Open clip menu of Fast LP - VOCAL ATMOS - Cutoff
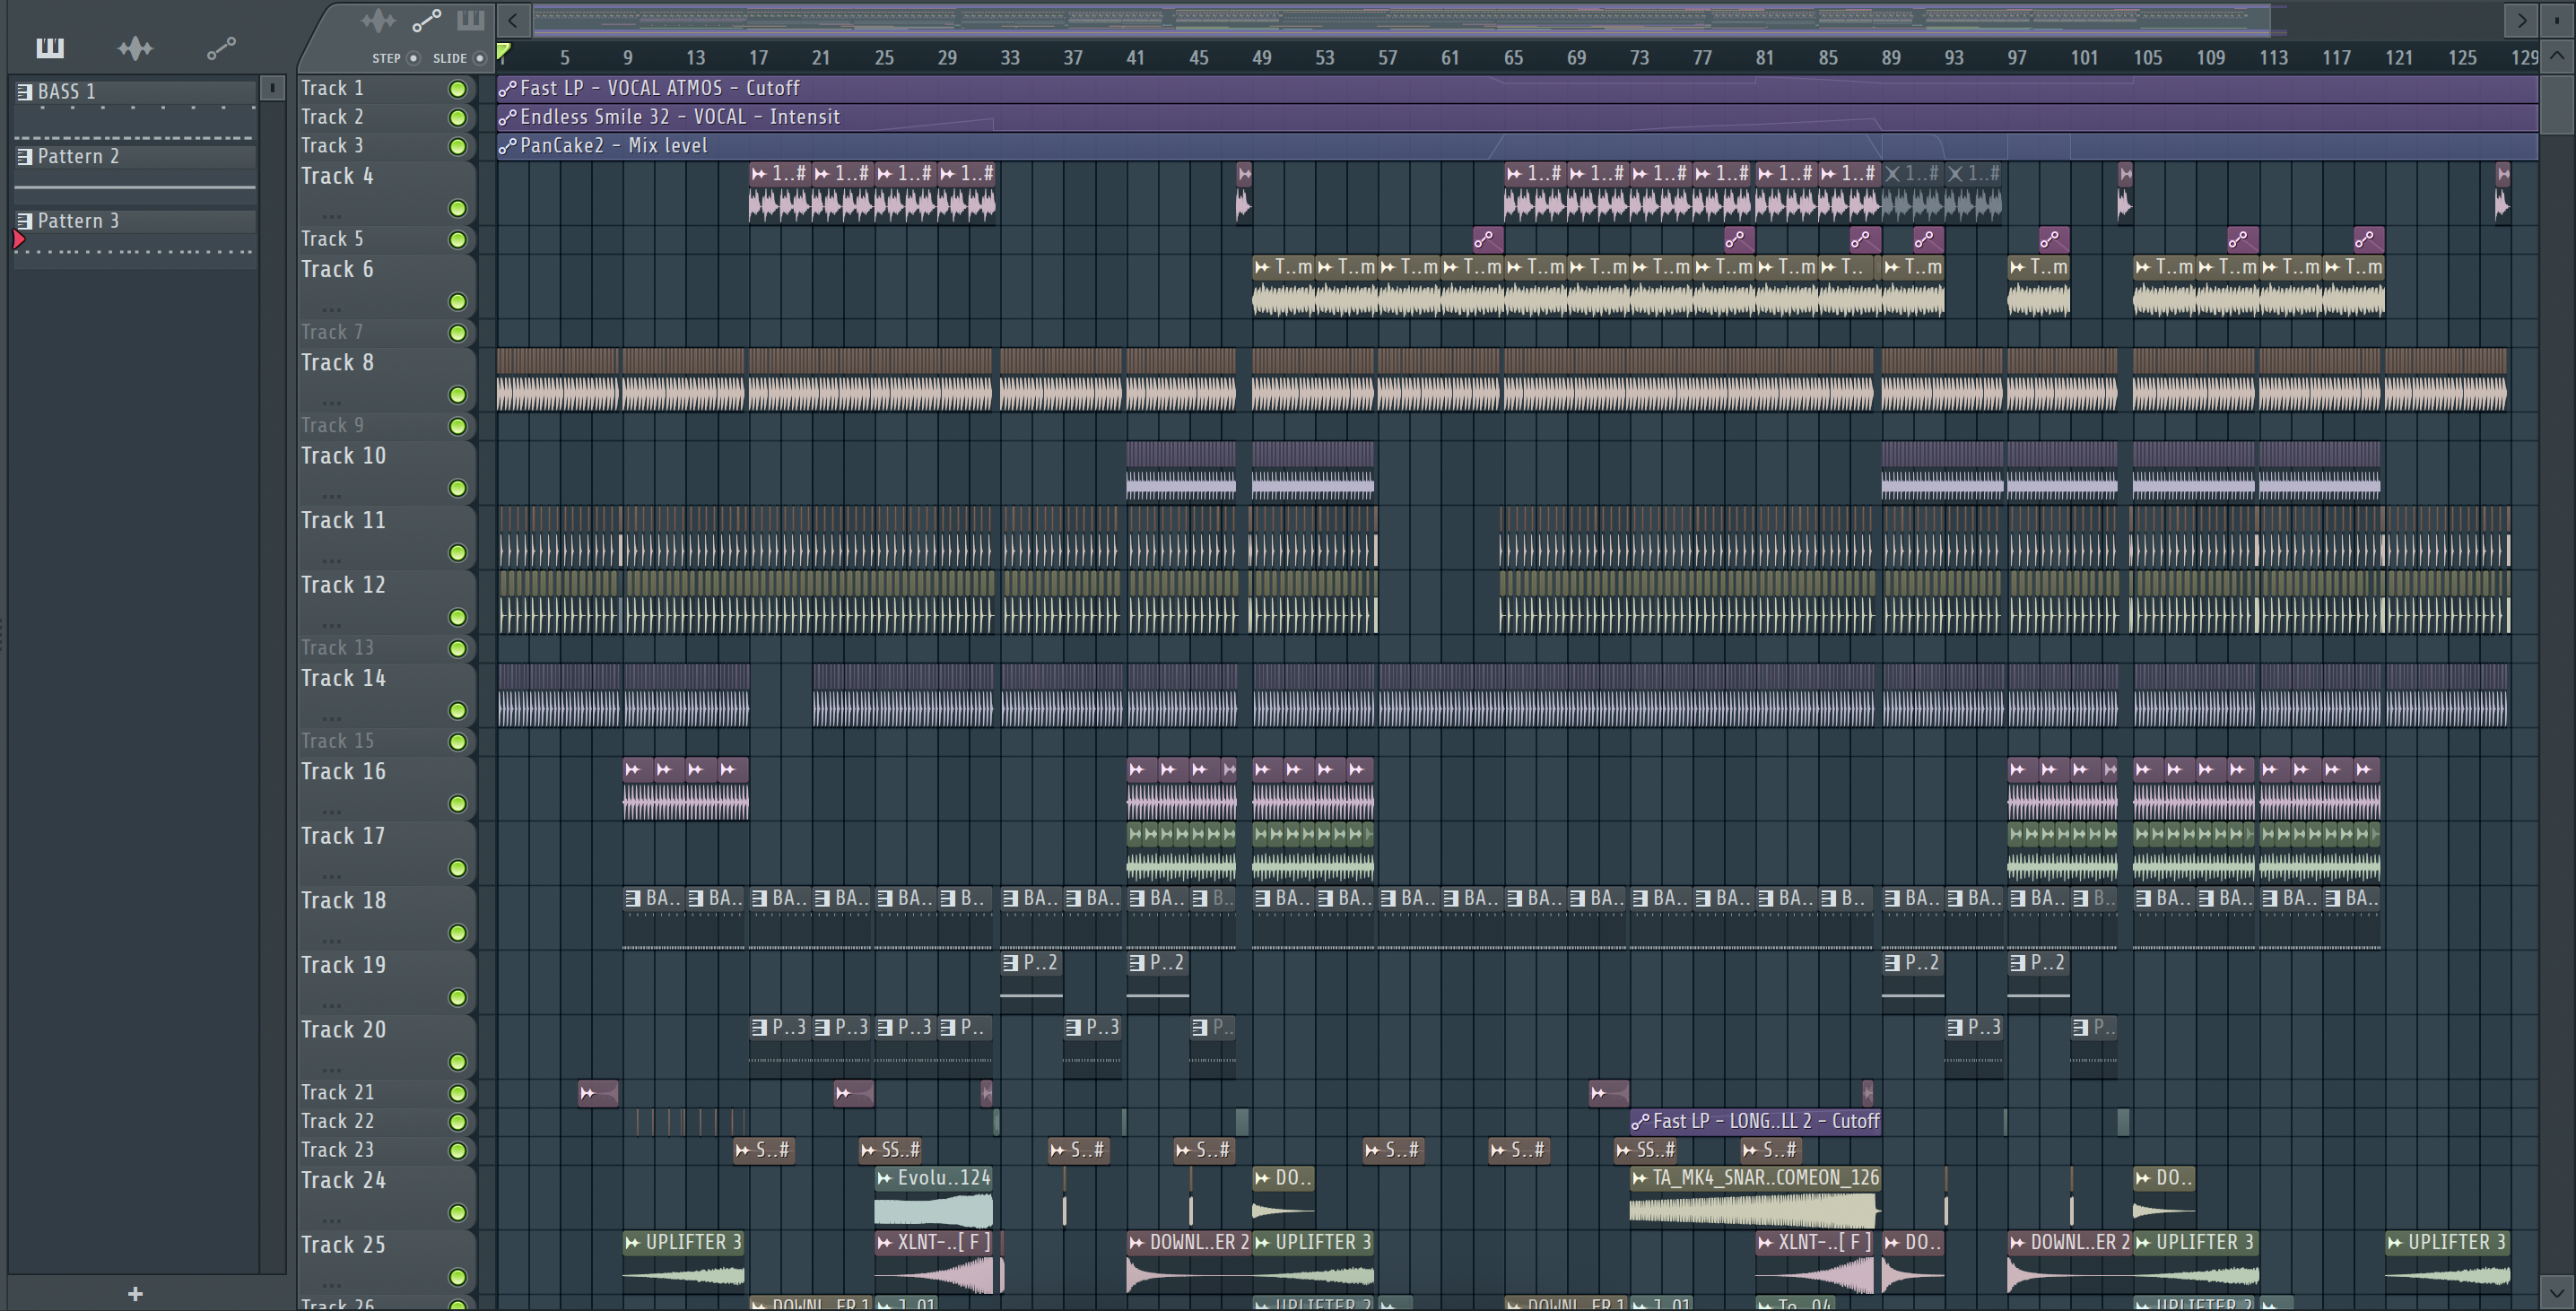The width and height of the screenshot is (2576, 1311). coord(508,89)
